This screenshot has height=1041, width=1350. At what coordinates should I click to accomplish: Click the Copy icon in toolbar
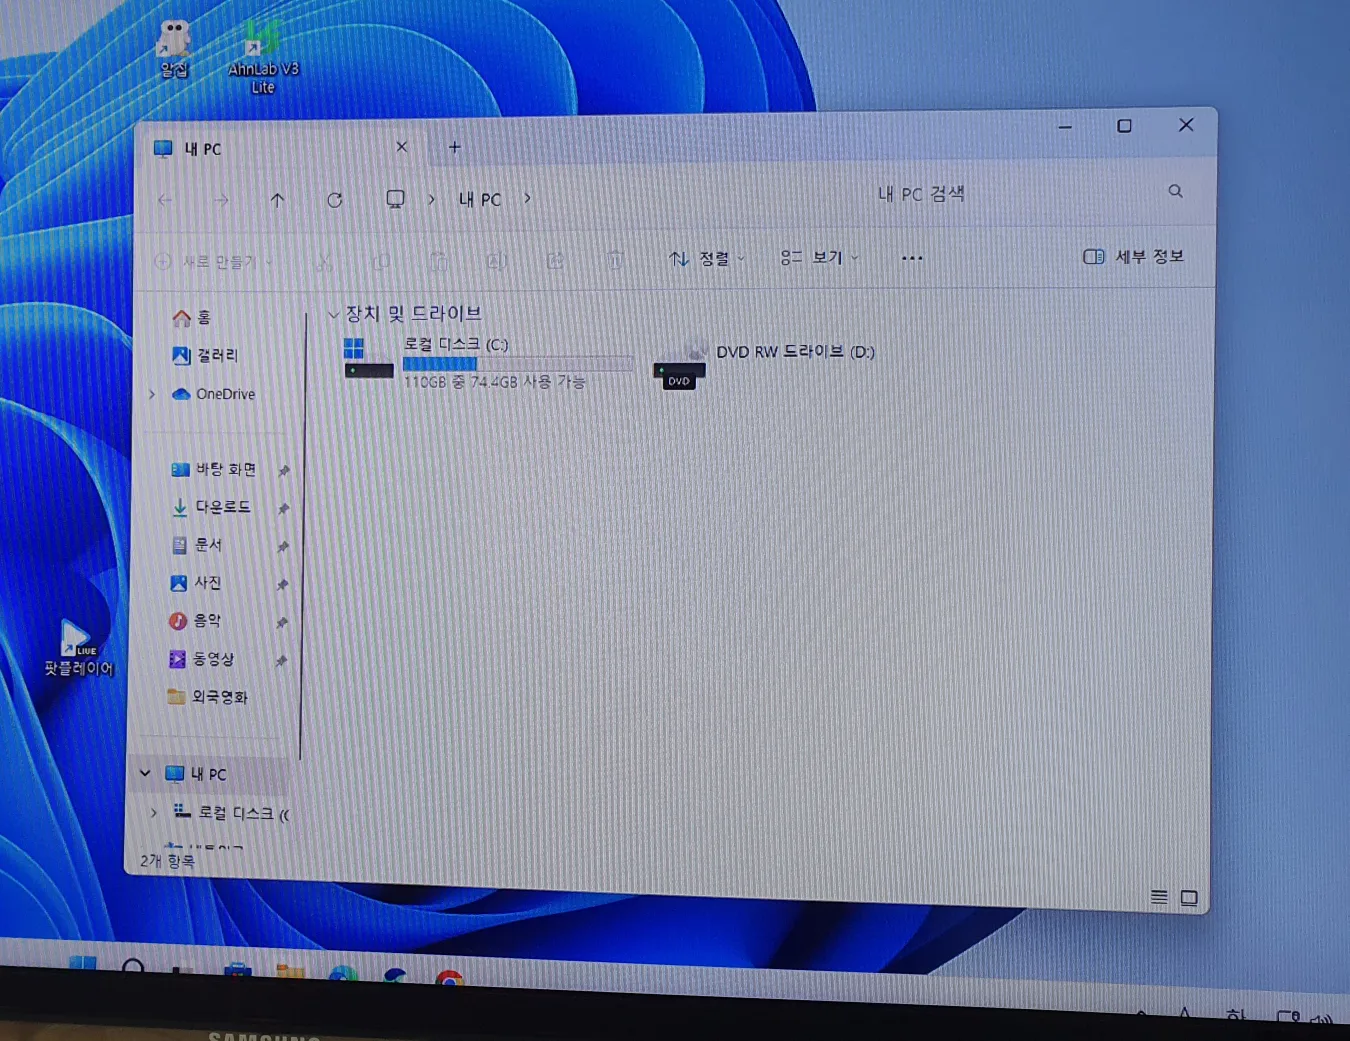coord(381,262)
